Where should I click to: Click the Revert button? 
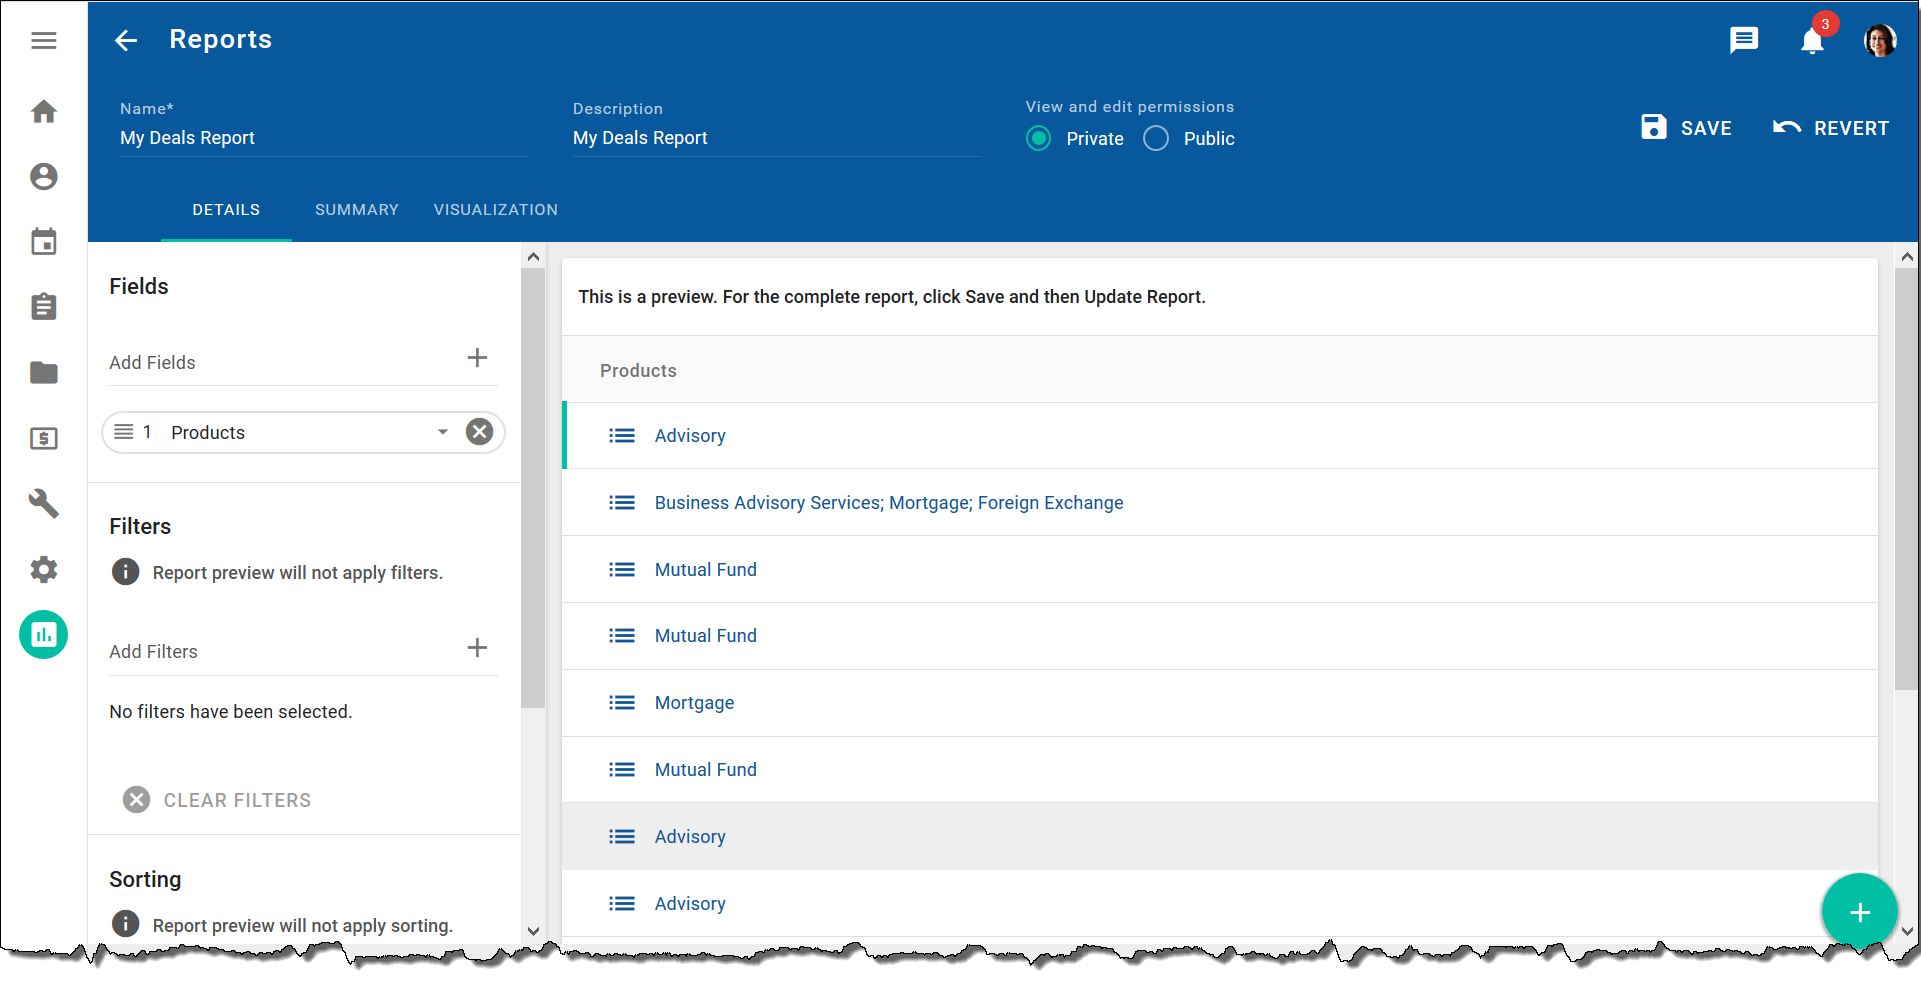coord(1831,128)
